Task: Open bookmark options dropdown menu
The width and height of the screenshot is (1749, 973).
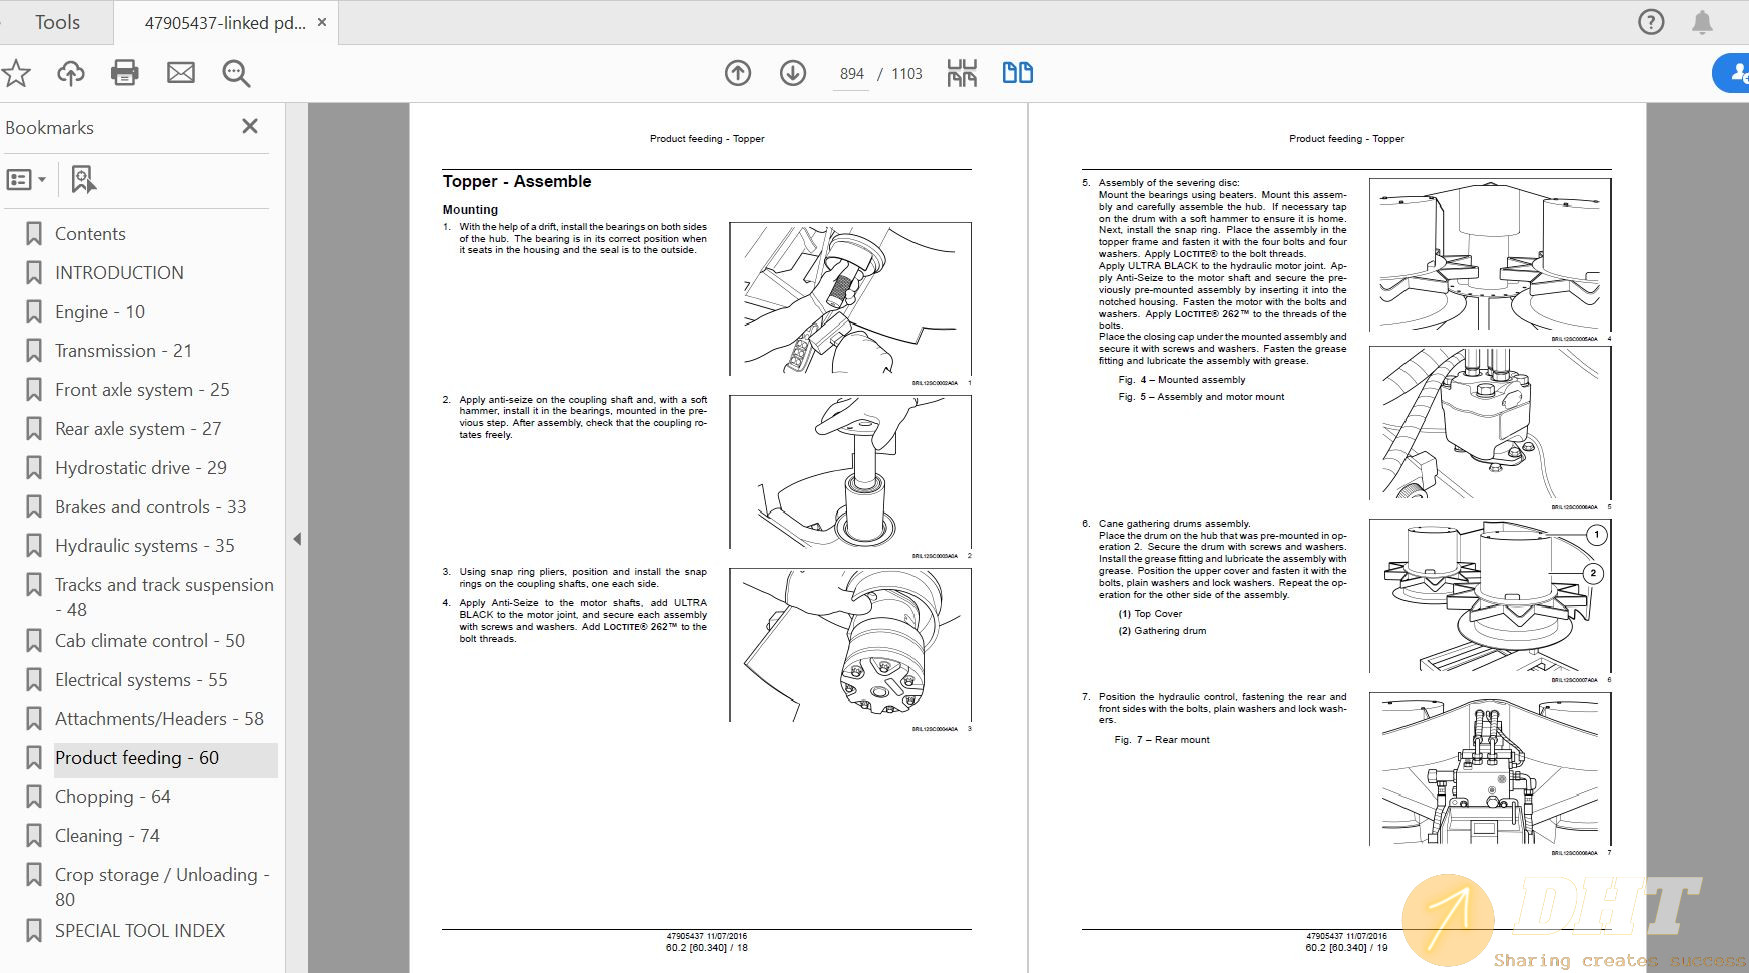Action: [x=26, y=180]
